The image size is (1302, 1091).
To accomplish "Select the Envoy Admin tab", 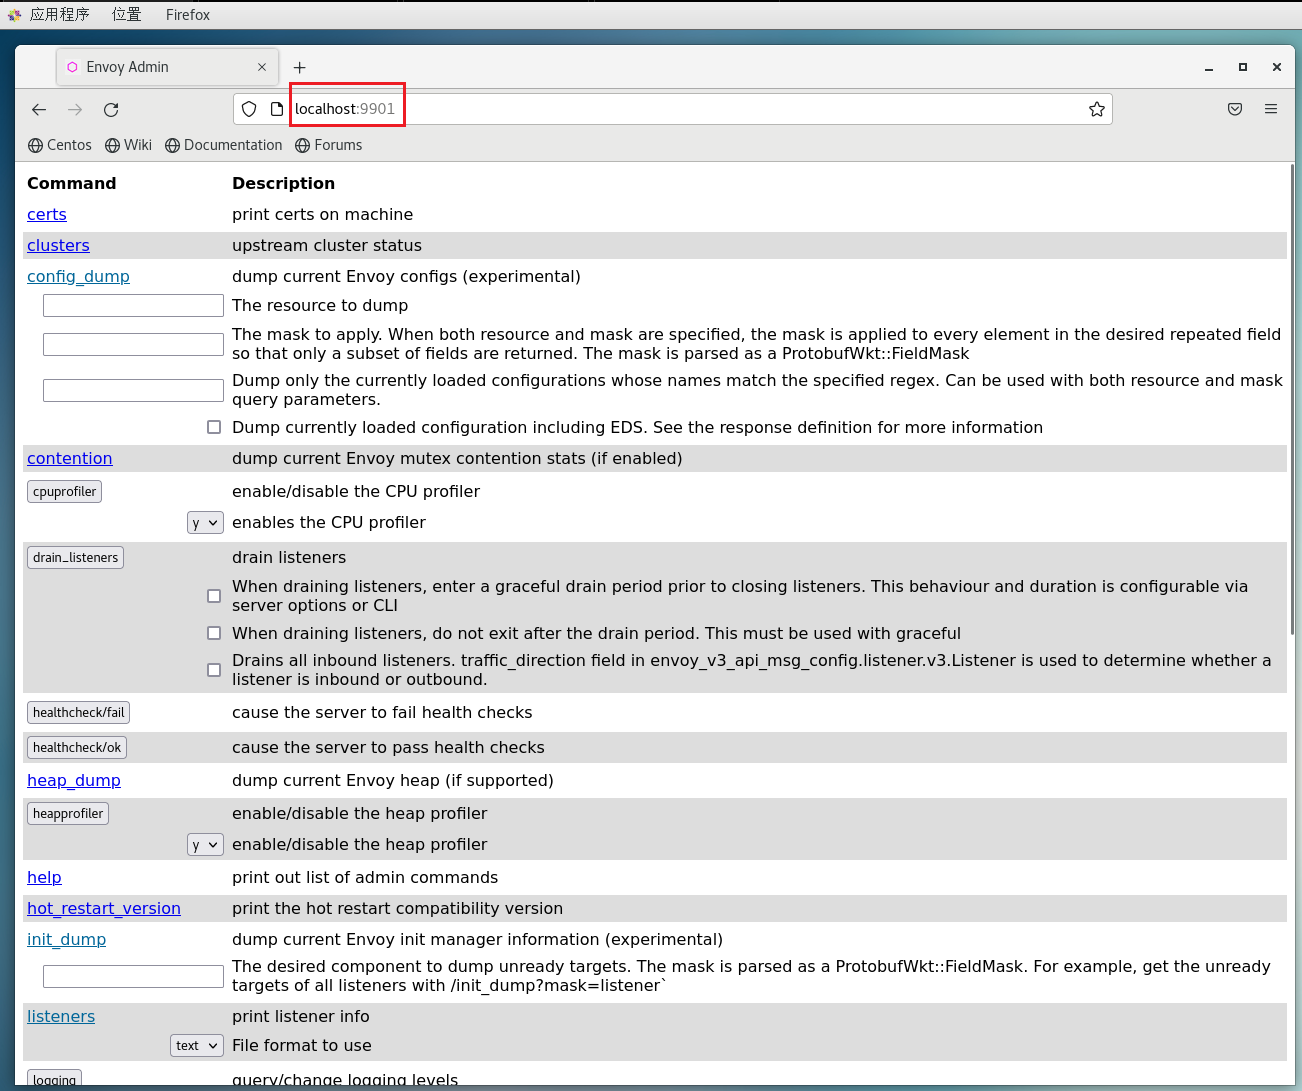I will coord(167,67).
